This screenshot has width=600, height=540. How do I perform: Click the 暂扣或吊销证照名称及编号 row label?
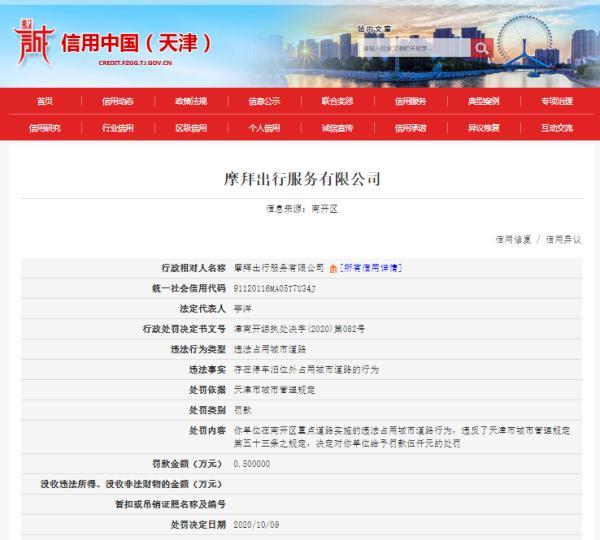pos(170,504)
